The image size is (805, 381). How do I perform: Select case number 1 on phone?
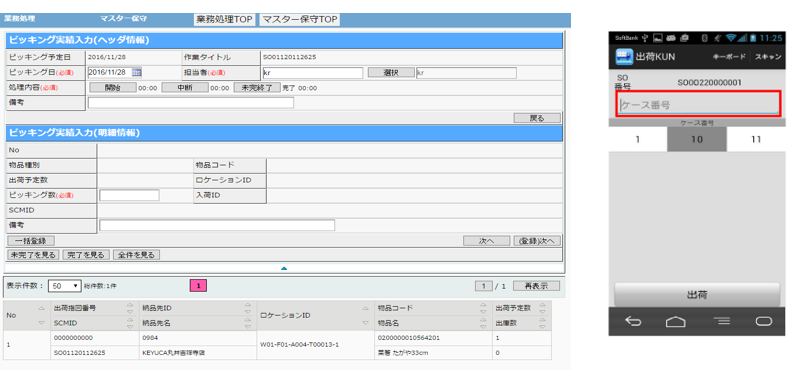(x=638, y=139)
